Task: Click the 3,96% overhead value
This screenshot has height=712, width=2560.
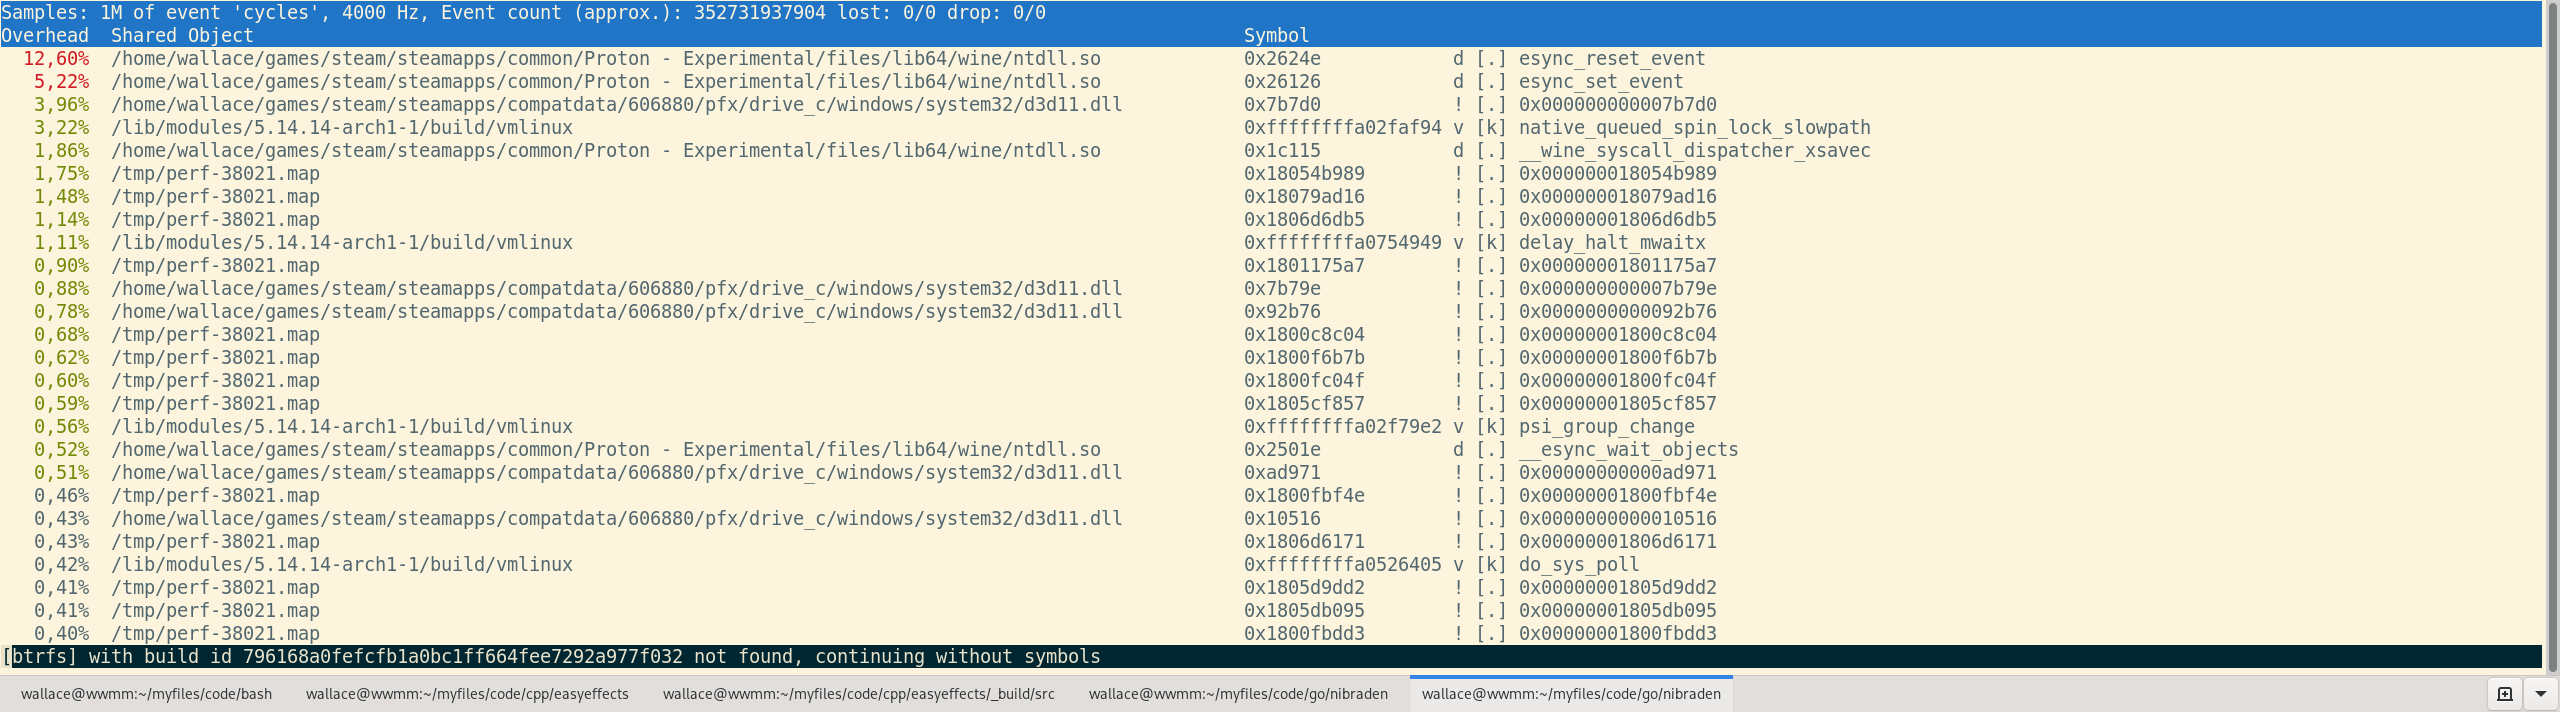Action: coord(62,105)
